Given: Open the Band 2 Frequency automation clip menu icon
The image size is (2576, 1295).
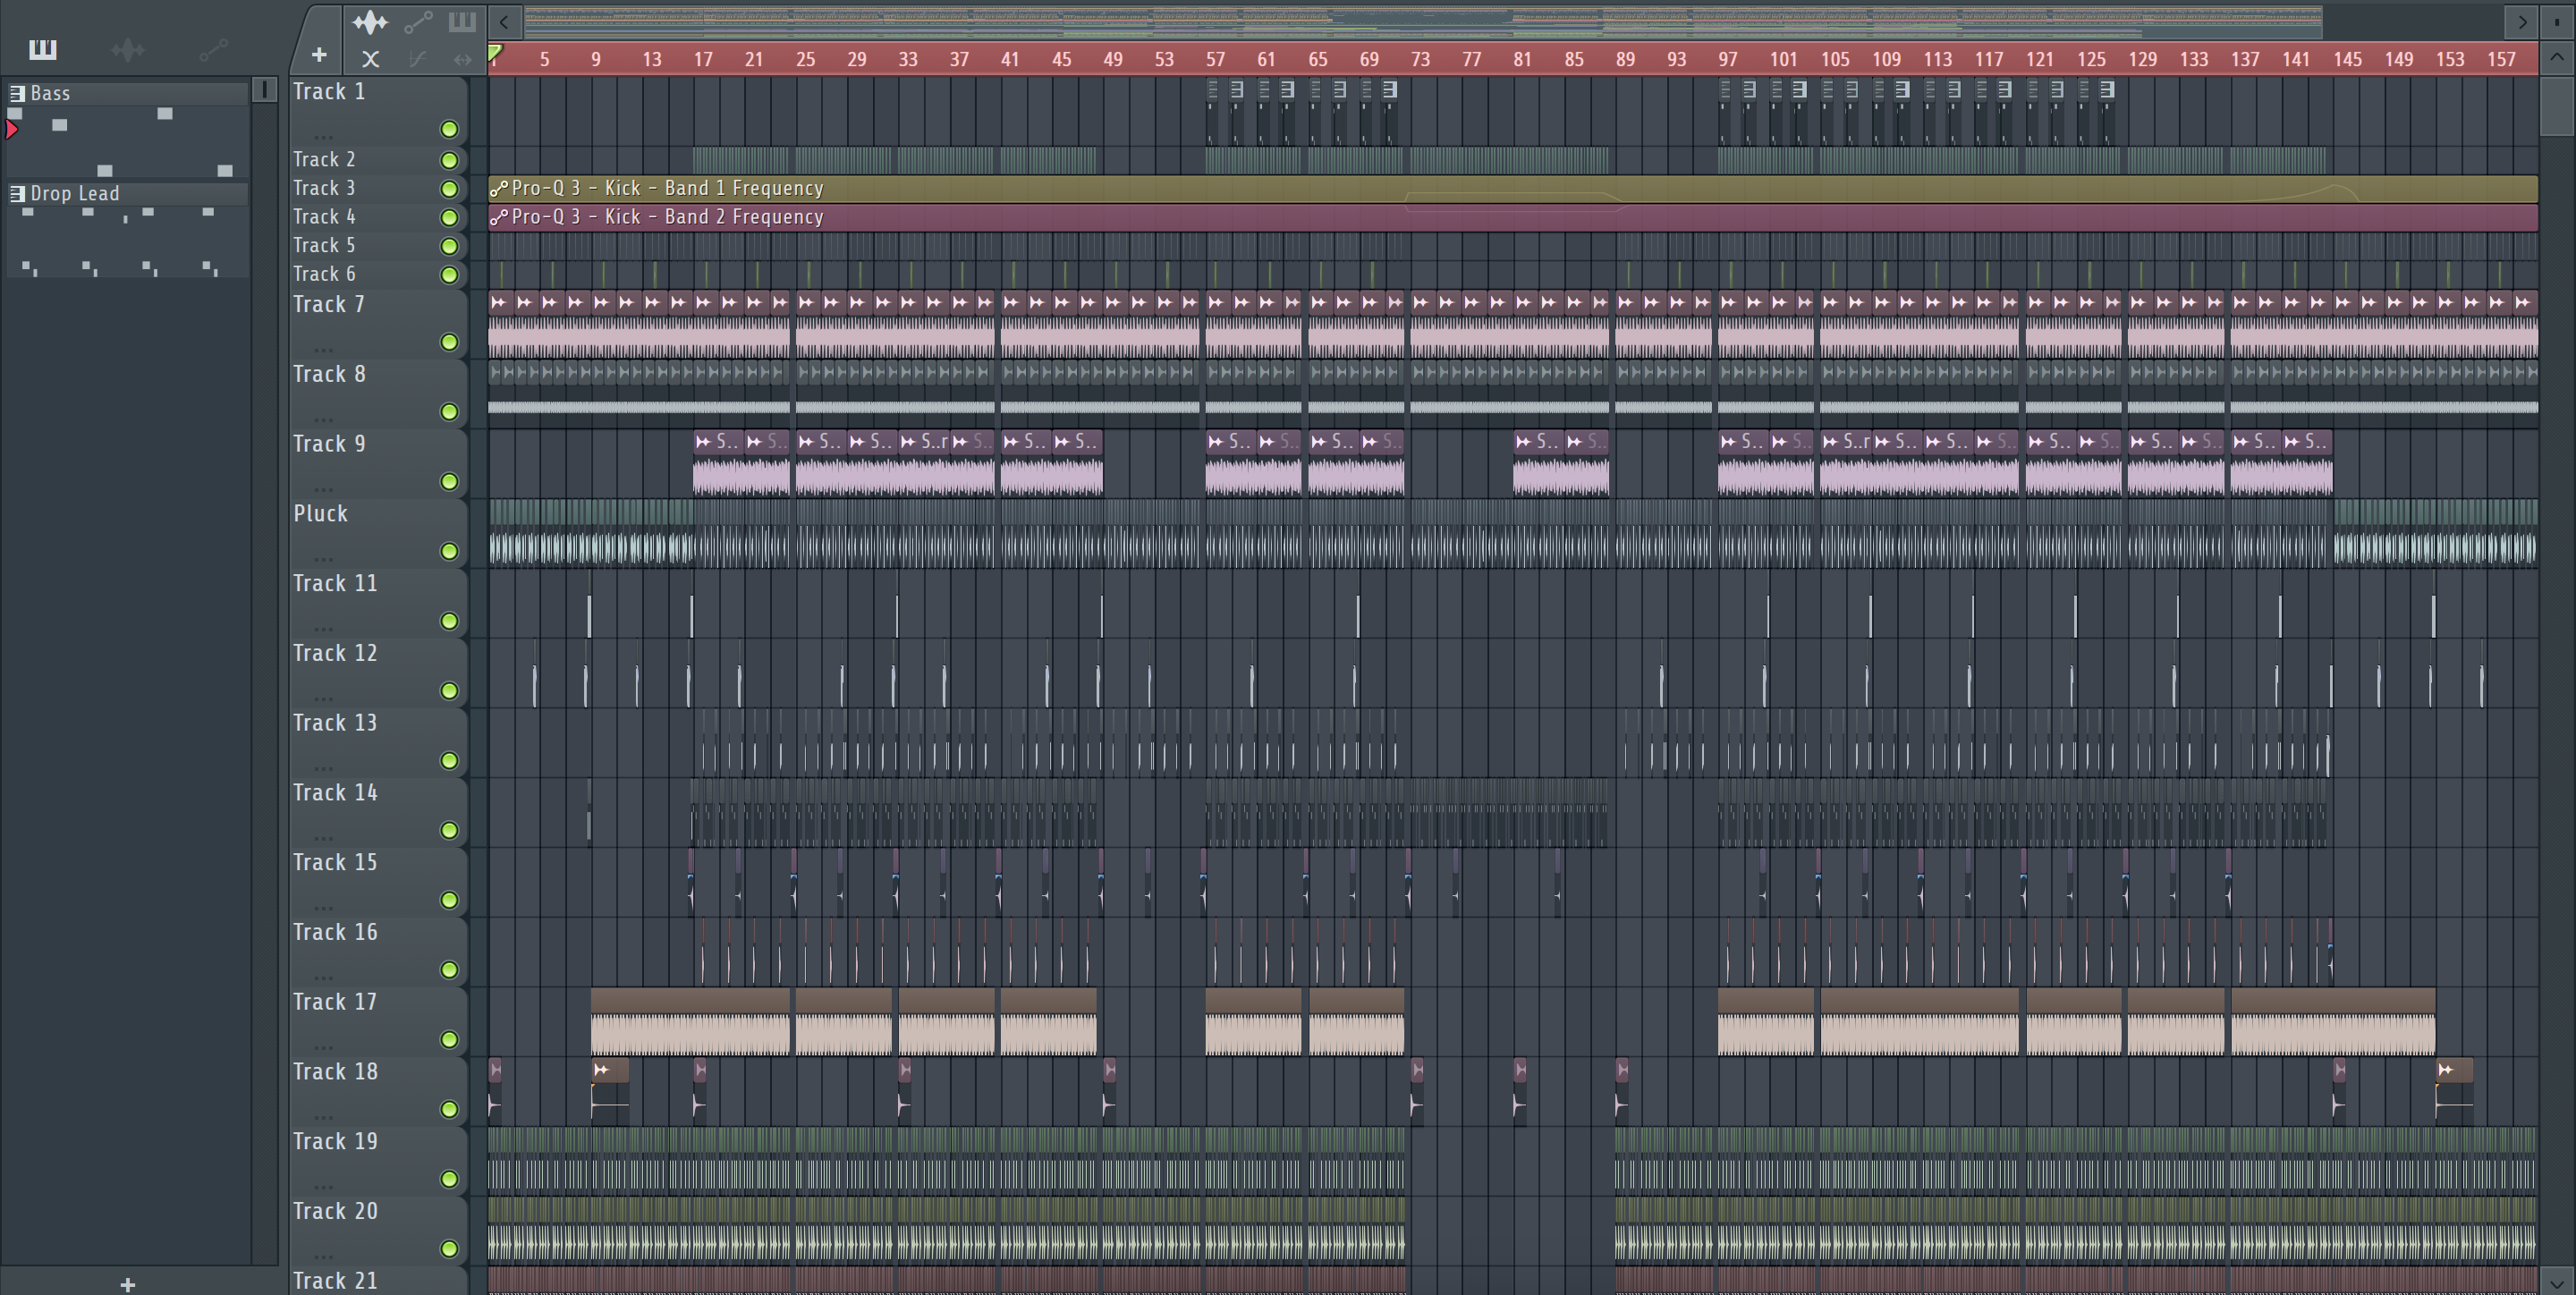Looking at the screenshot, I should click(498, 217).
